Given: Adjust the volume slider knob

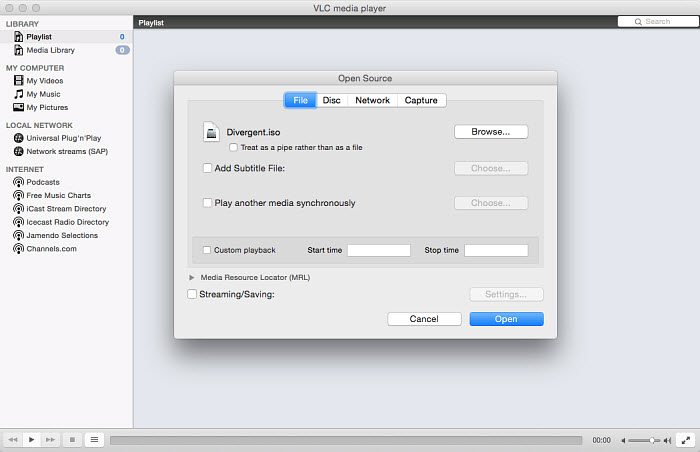Looking at the screenshot, I should coord(652,440).
